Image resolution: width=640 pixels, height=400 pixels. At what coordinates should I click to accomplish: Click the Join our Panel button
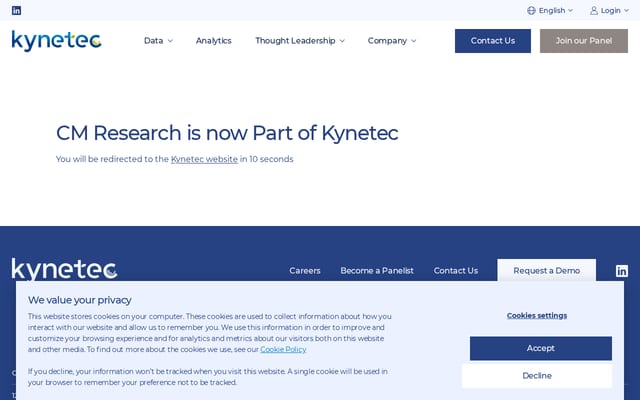pyautogui.click(x=584, y=41)
